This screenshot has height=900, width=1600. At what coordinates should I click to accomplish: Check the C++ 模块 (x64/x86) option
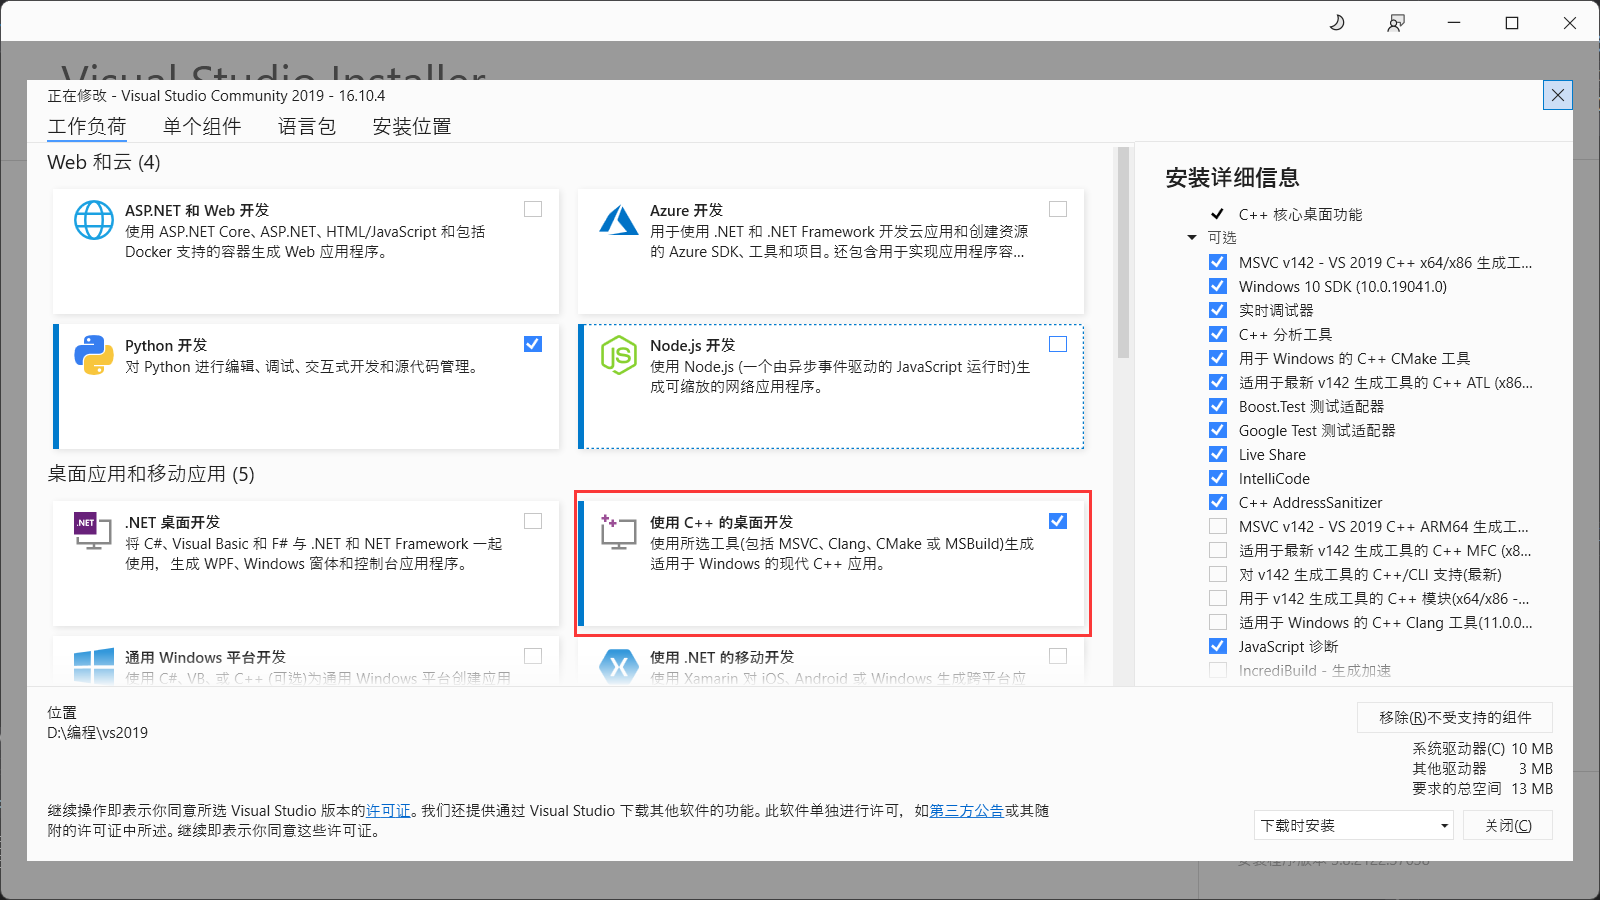tap(1218, 598)
